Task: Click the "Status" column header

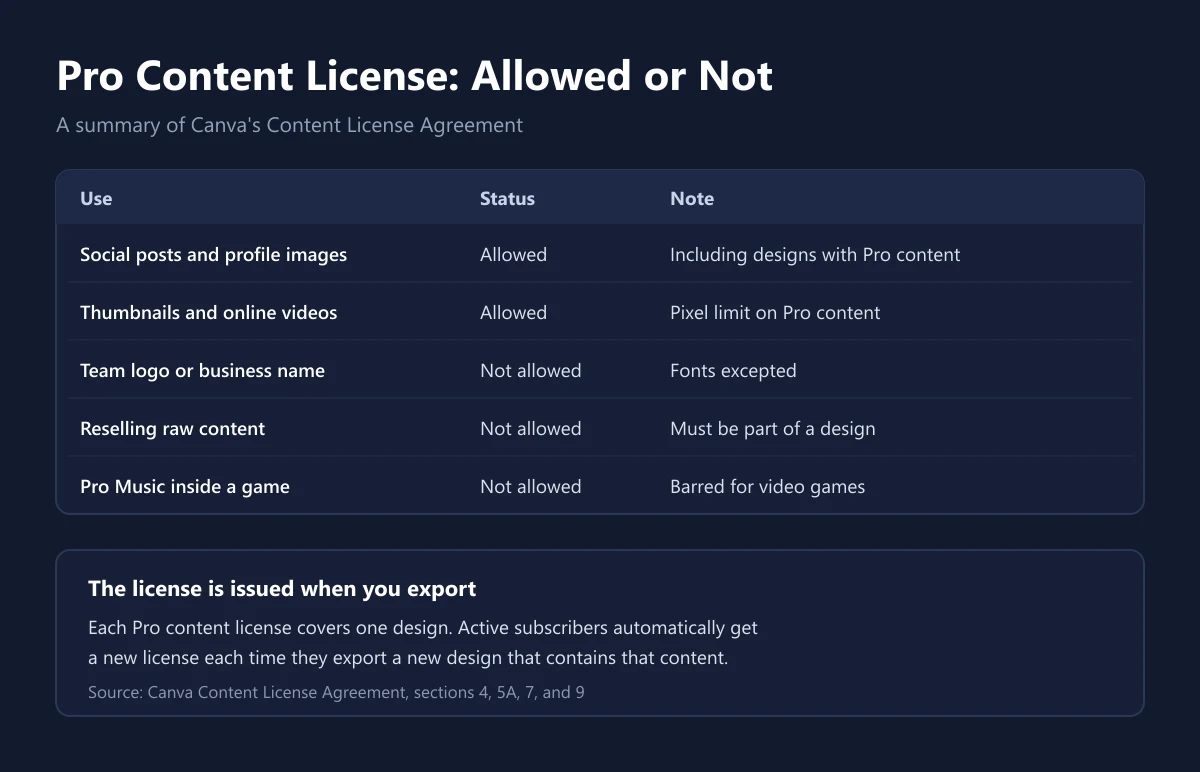Action: 507,198
